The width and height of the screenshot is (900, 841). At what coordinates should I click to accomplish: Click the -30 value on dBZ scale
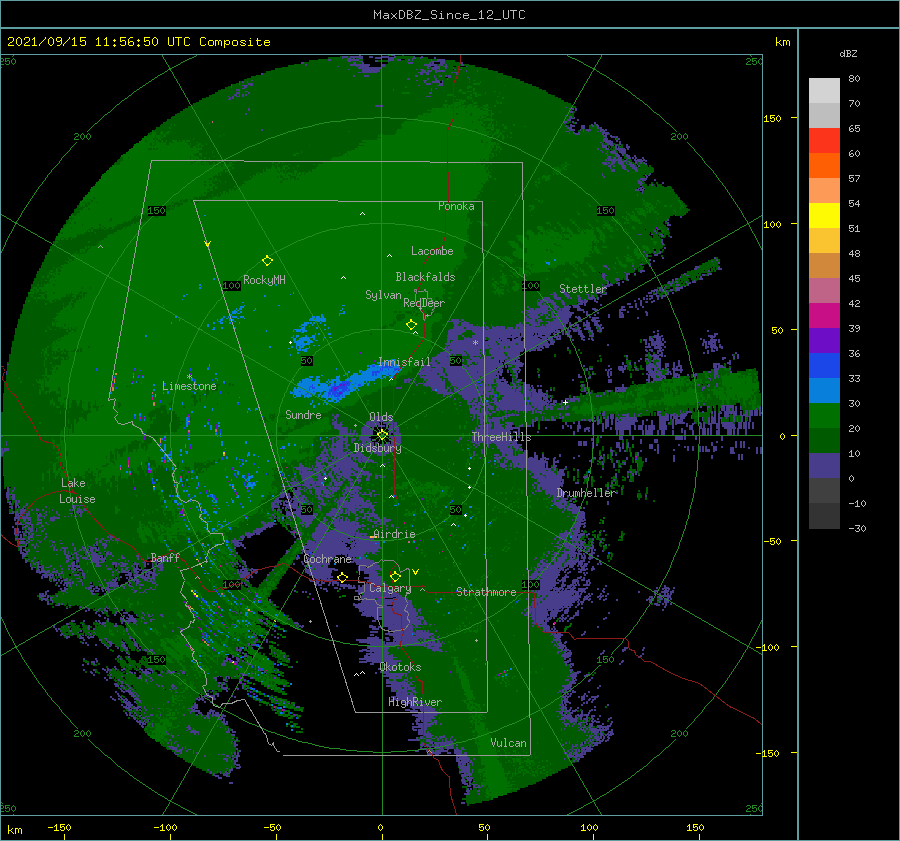[x=857, y=529]
